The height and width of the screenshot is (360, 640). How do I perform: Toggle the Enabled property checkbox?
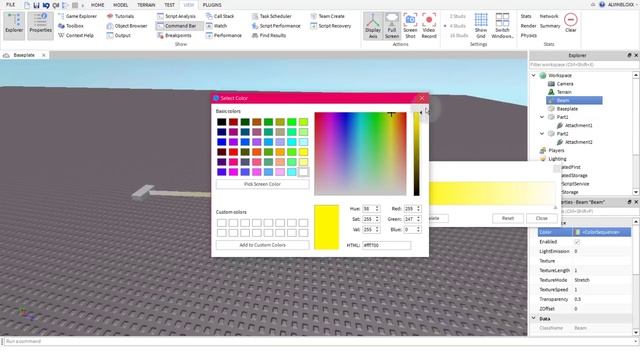(577, 242)
